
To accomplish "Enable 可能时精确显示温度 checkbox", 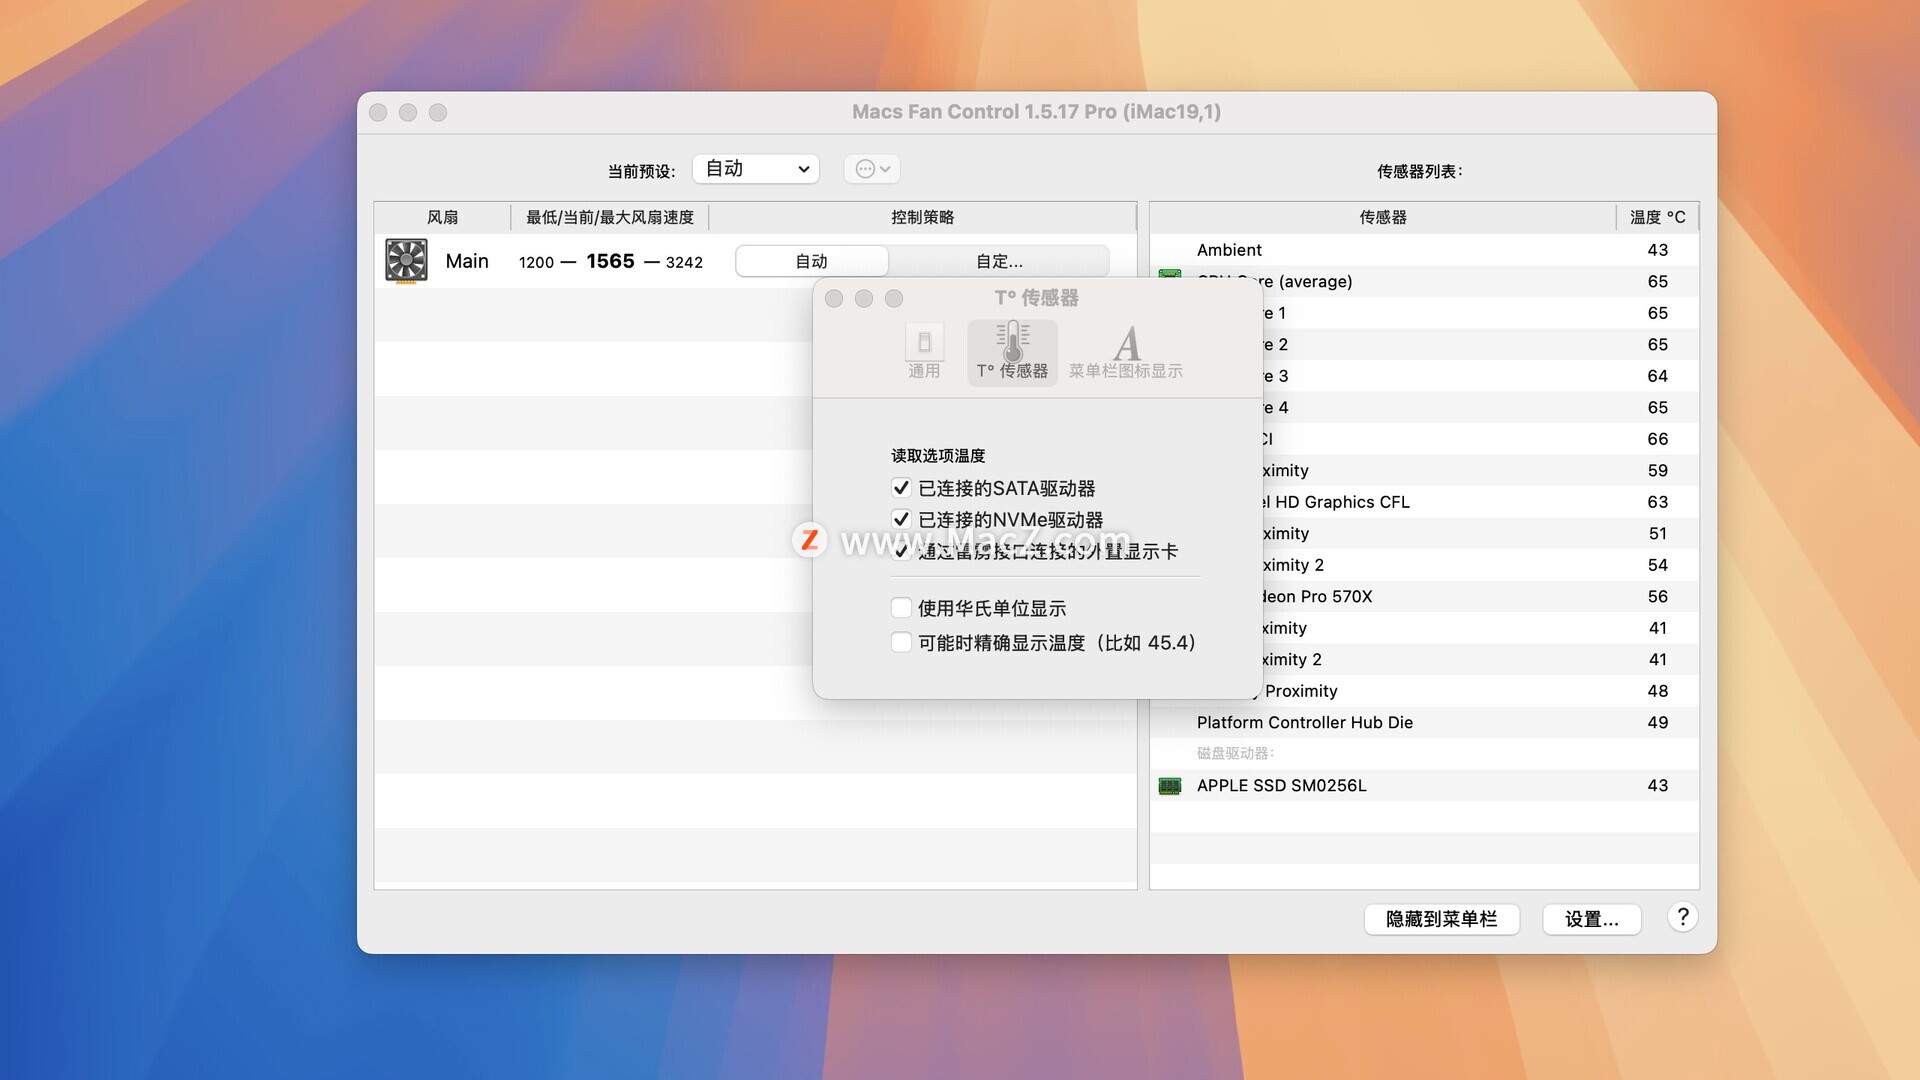I will click(x=901, y=642).
